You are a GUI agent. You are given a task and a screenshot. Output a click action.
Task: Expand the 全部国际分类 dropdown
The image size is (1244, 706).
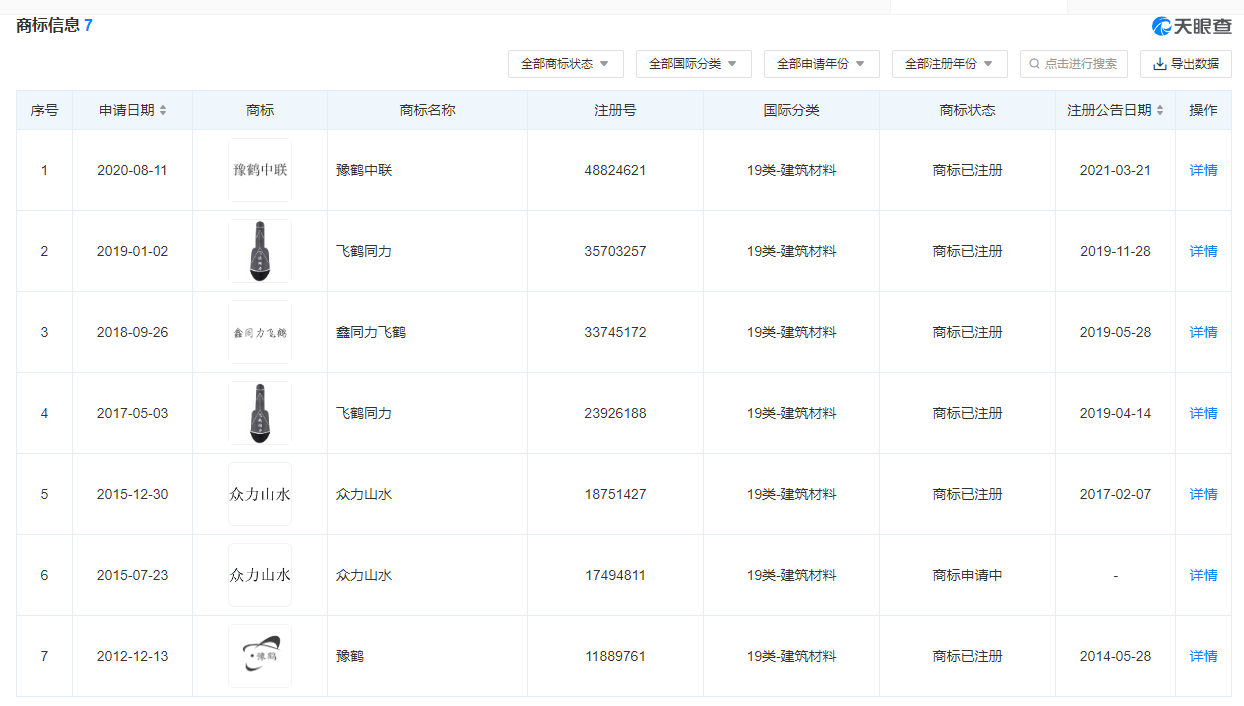point(693,64)
